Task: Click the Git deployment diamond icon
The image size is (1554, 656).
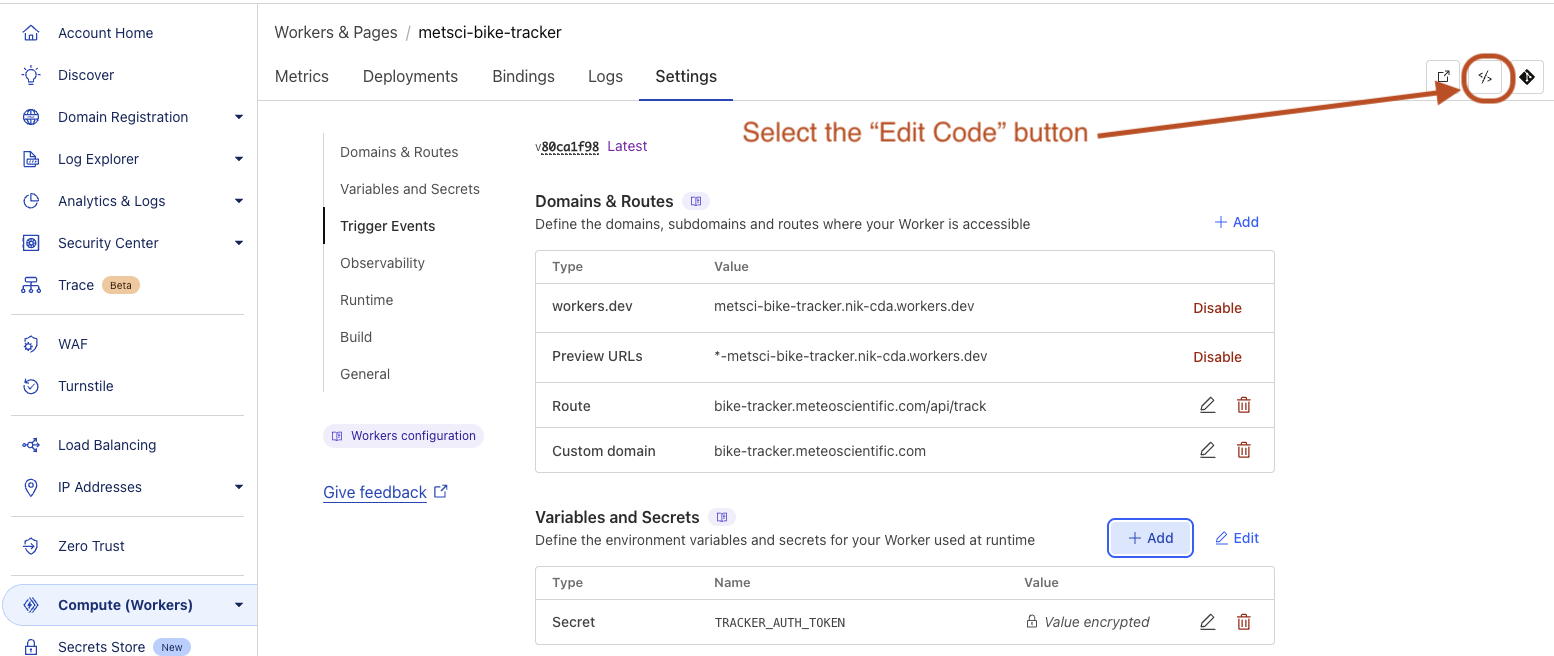Action: [1527, 76]
